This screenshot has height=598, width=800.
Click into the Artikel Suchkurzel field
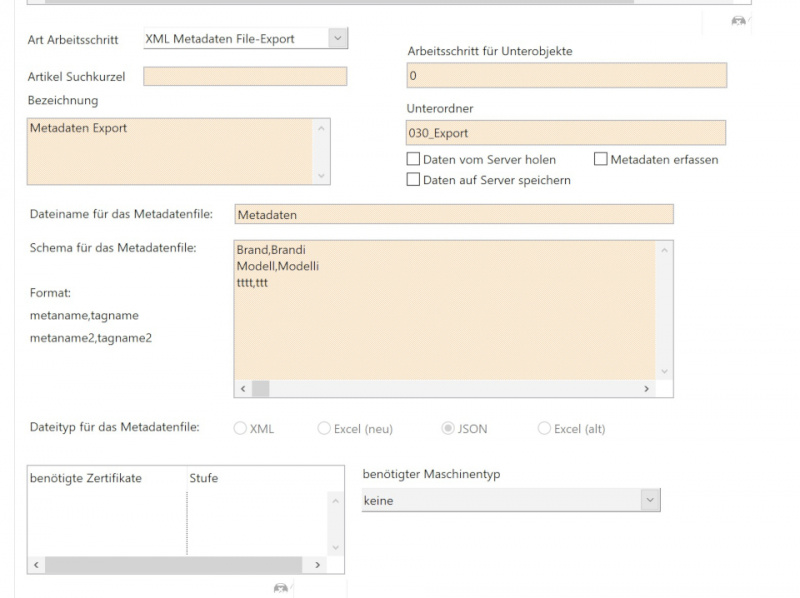tap(245, 77)
